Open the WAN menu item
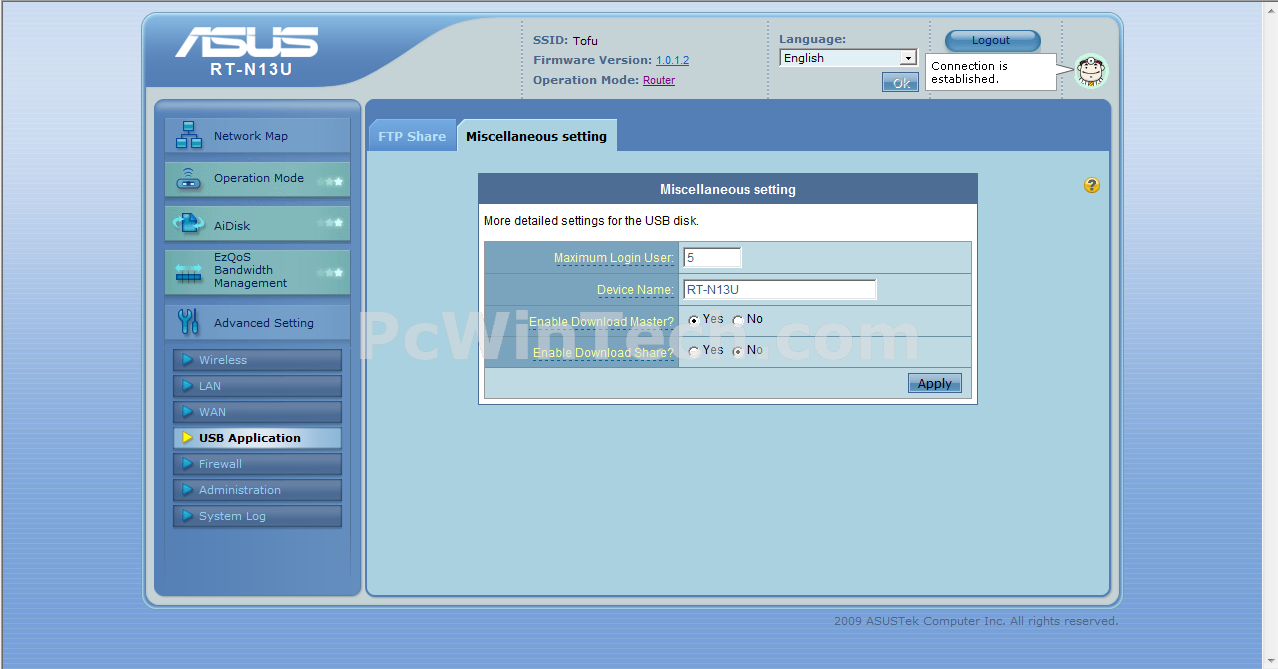The width and height of the screenshot is (1278, 669). [257, 412]
